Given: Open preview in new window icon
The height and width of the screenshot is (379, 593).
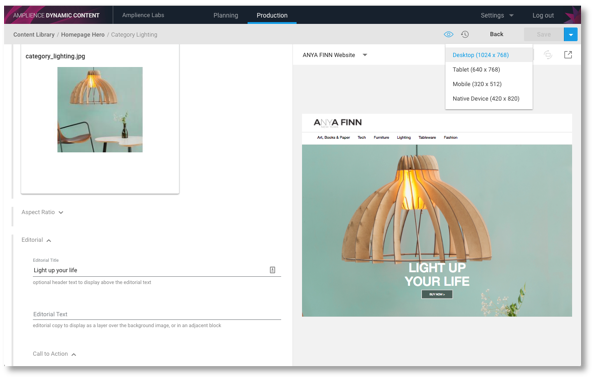Looking at the screenshot, I should [568, 55].
